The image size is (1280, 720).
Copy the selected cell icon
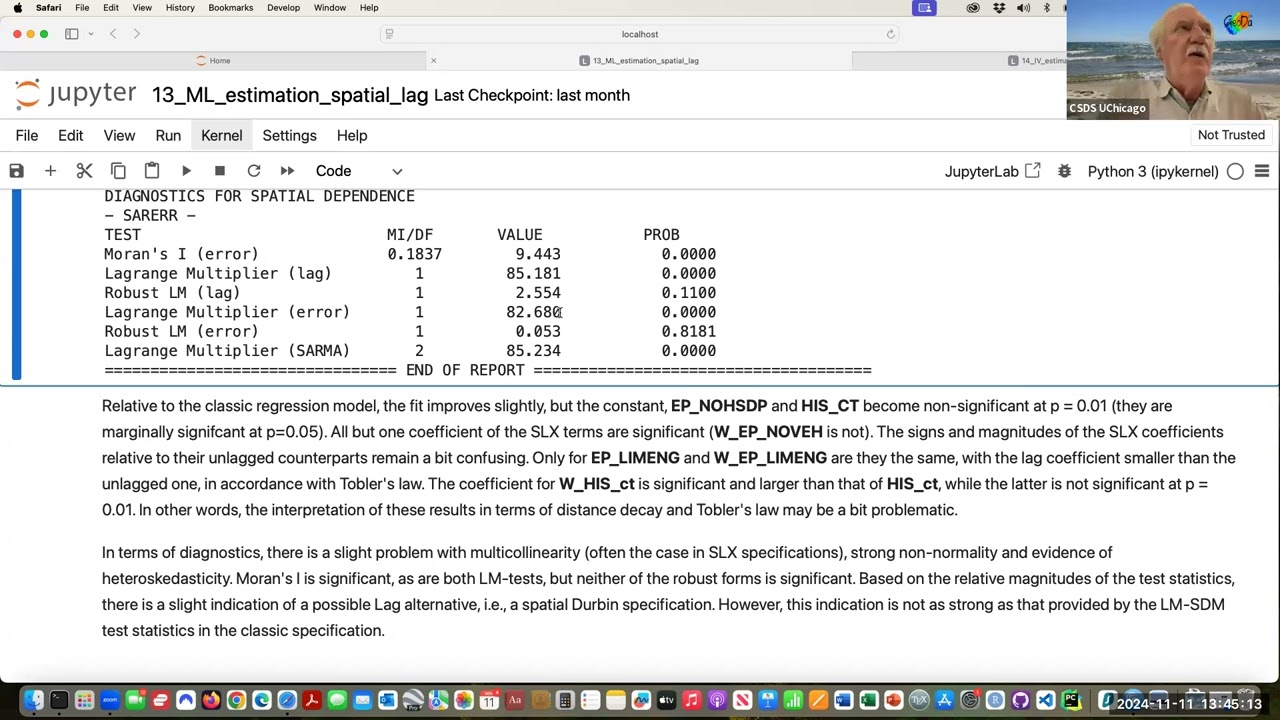click(x=118, y=171)
